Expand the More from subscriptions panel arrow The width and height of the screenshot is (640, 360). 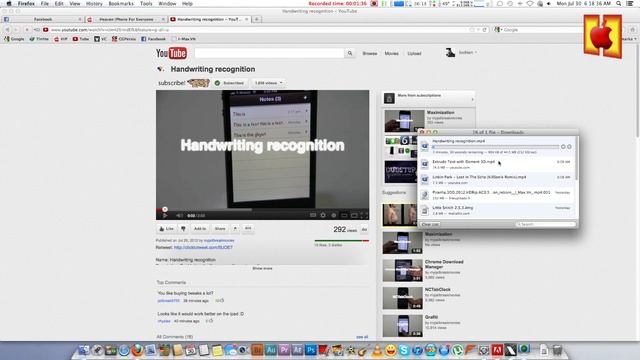point(473,99)
